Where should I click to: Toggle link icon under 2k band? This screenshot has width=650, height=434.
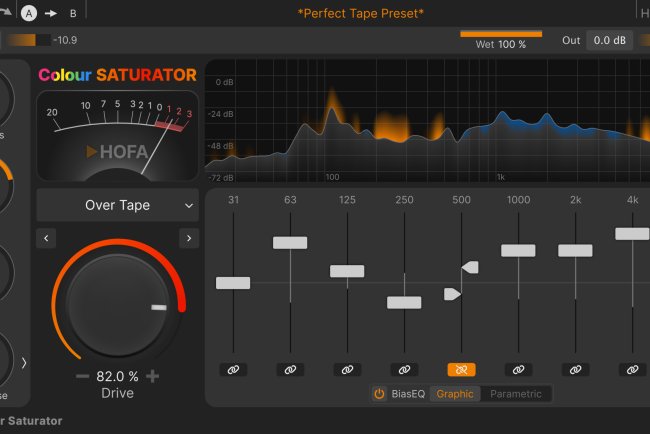575,370
